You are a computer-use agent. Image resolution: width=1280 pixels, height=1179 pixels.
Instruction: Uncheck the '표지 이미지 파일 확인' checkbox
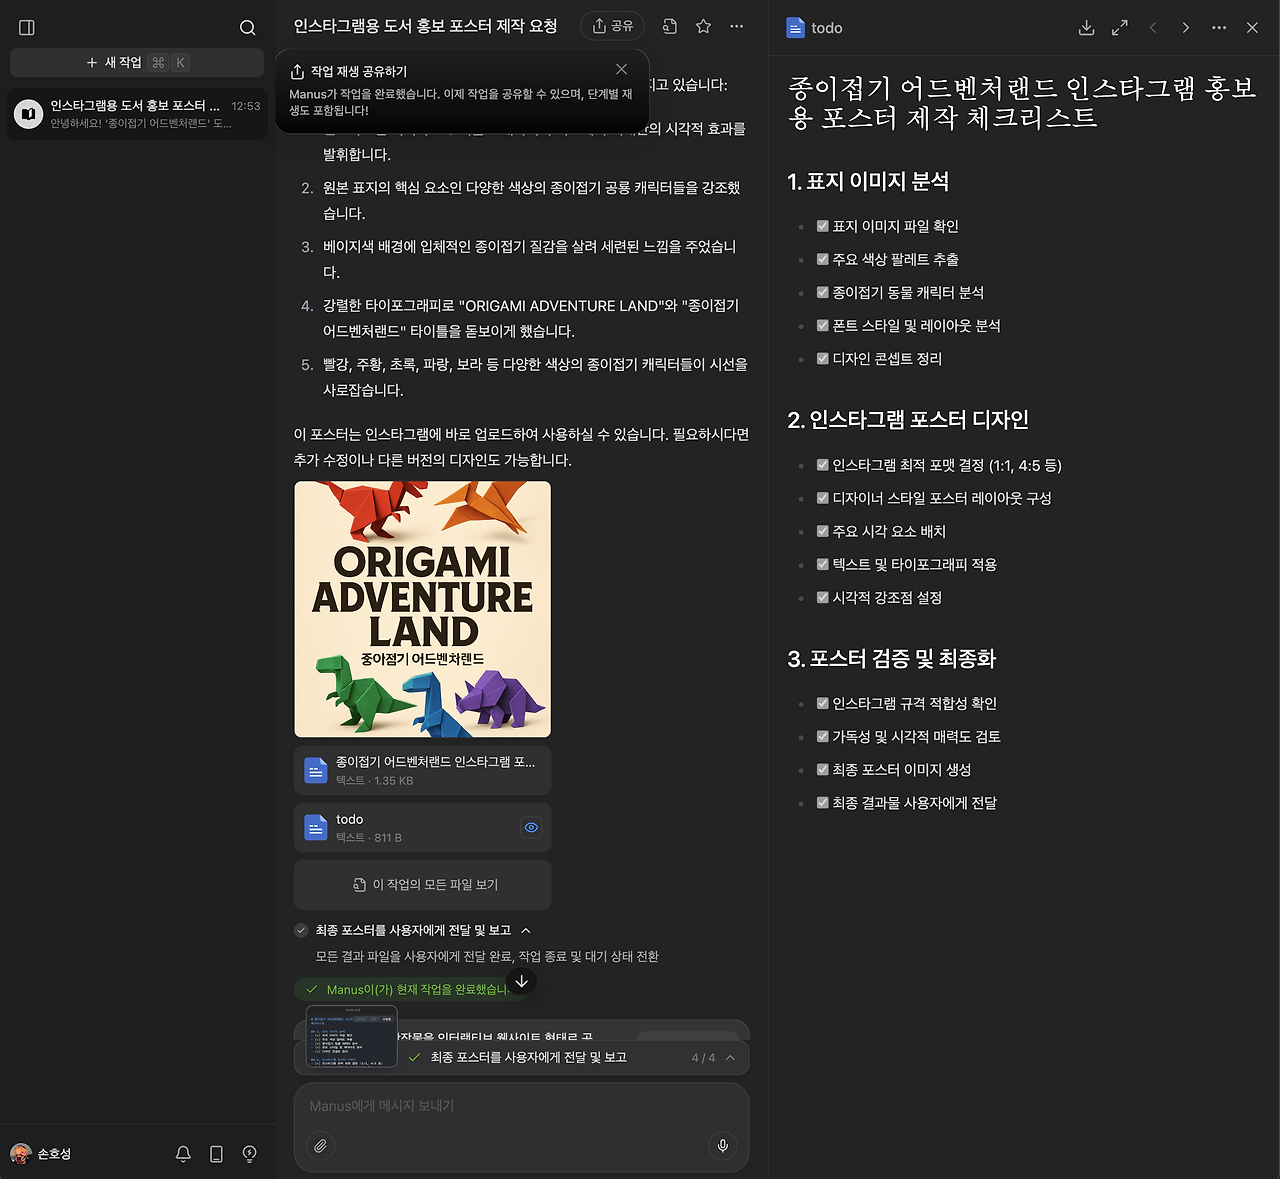click(x=822, y=226)
